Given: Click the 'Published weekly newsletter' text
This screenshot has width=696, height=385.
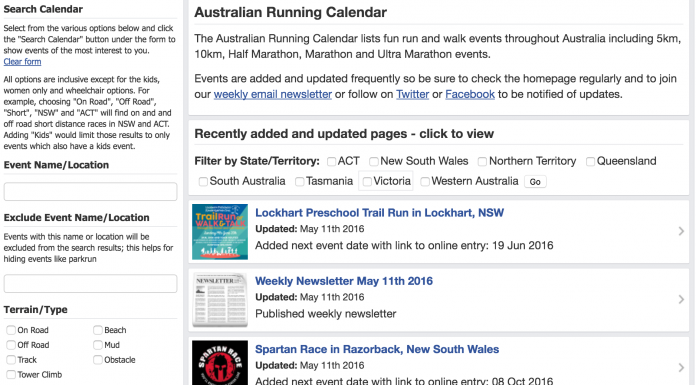Looking at the screenshot, I should tap(325, 314).
